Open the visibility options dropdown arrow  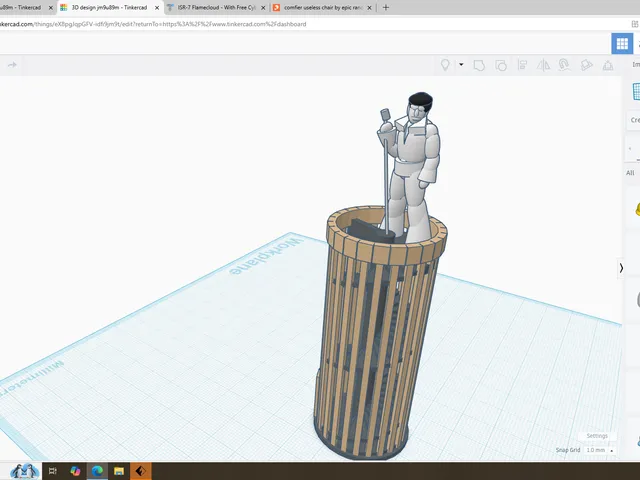tap(461, 64)
